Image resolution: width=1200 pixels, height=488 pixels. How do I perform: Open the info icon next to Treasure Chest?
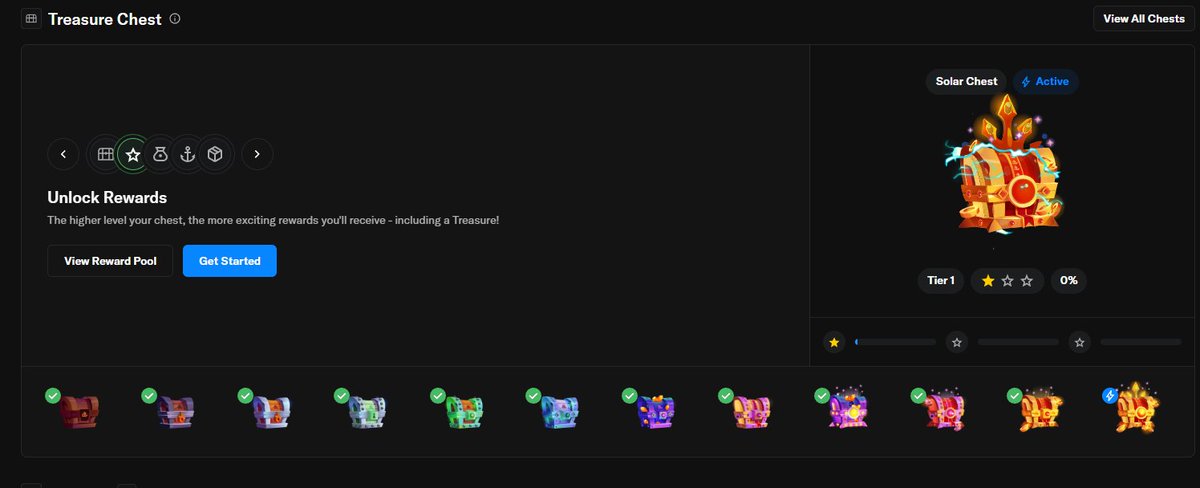point(175,19)
